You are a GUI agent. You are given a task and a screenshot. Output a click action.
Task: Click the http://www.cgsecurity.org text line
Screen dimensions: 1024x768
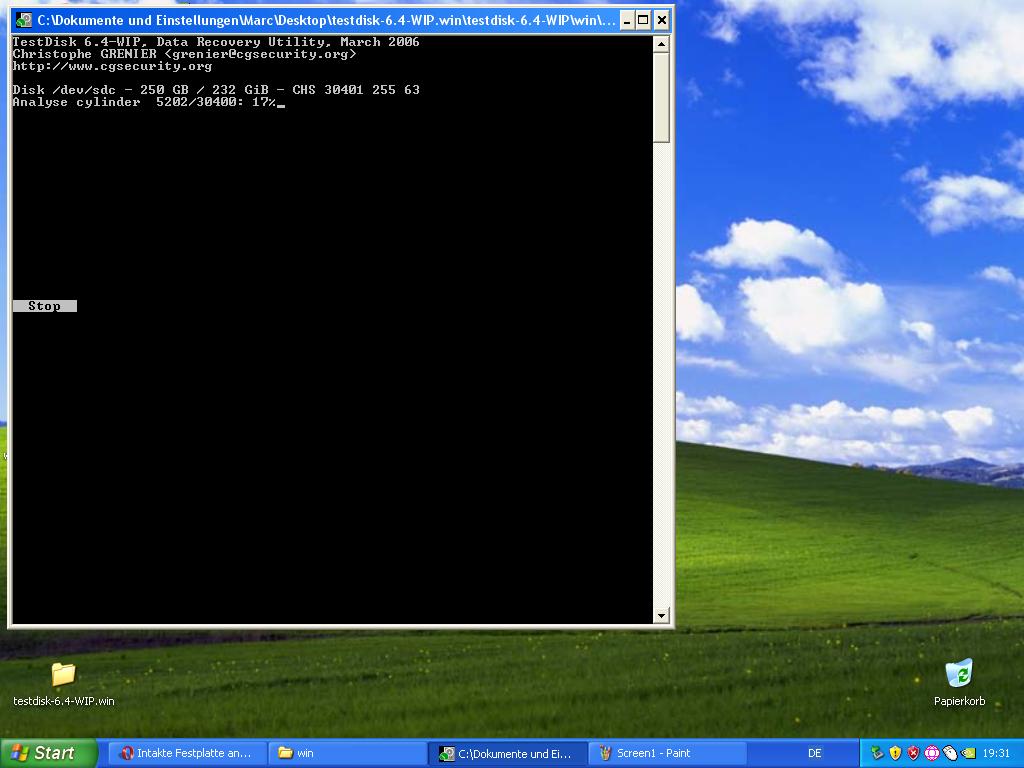click(x=112, y=66)
